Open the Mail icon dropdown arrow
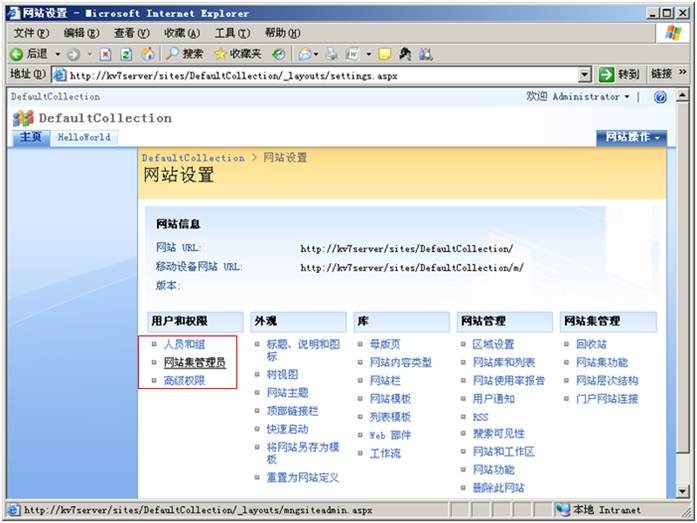The image size is (697, 523). coord(316,54)
